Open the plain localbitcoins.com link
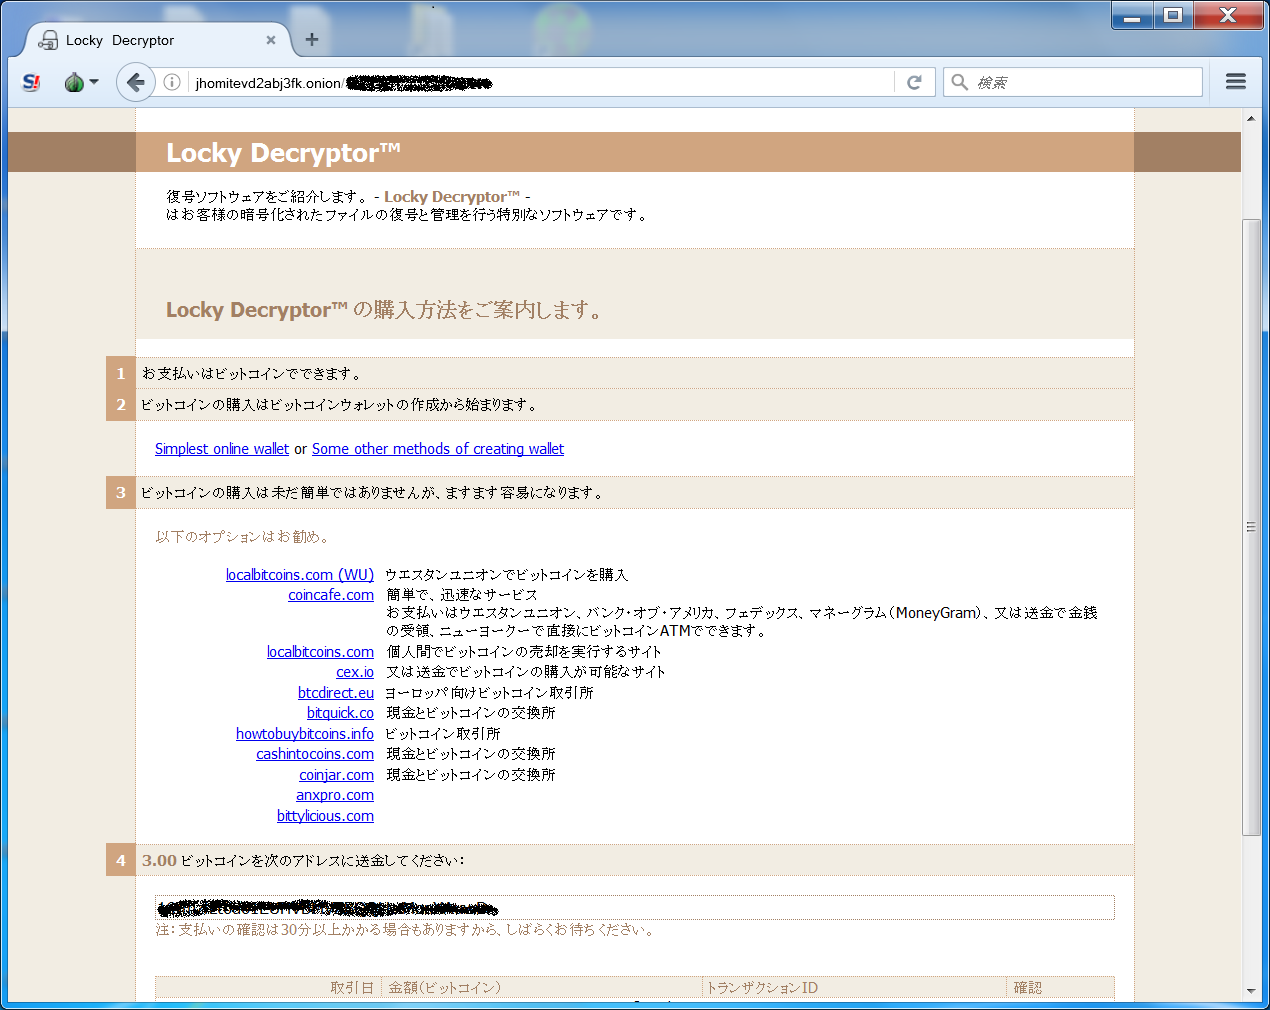This screenshot has width=1270, height=1010. coord(320,652)
